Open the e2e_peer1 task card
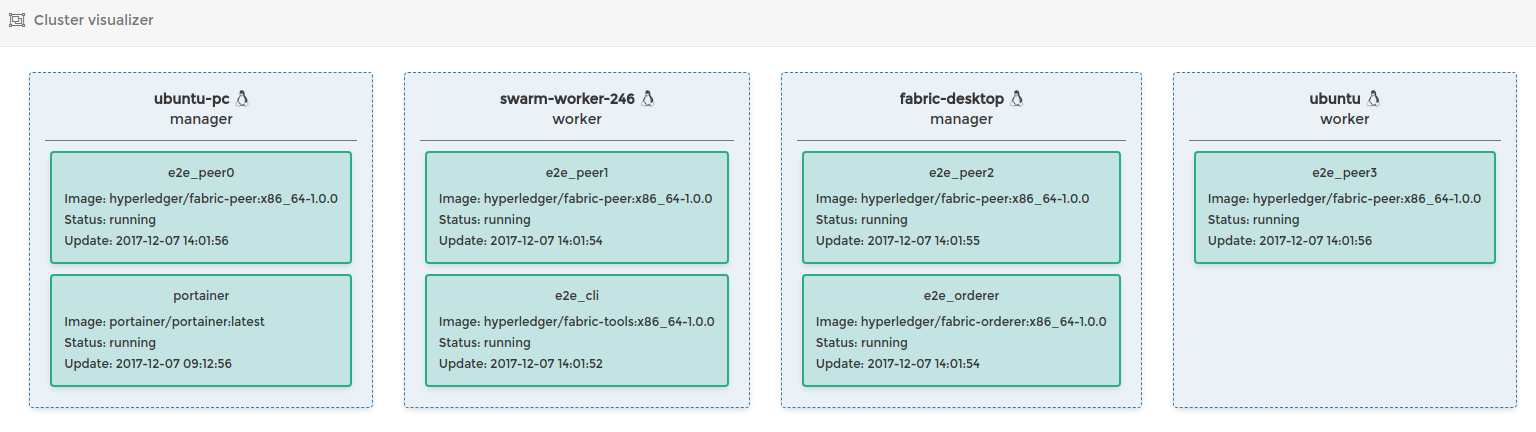This screenshot has height=432, width=1536. (577, 207)
